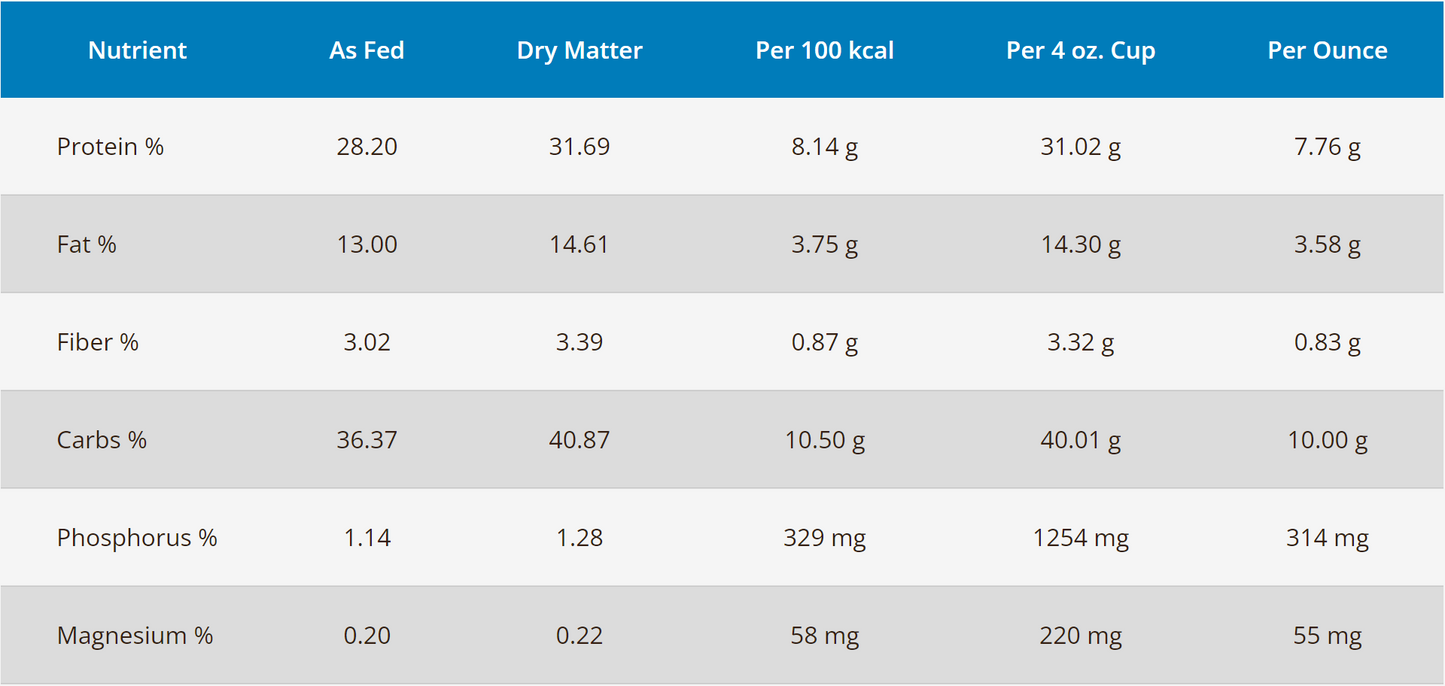The width and height of the screenshot is (1445, 686).
Task: Select the Per 4 oz. Cup header
Action: pyautogui.click(x=1080, y=51)
